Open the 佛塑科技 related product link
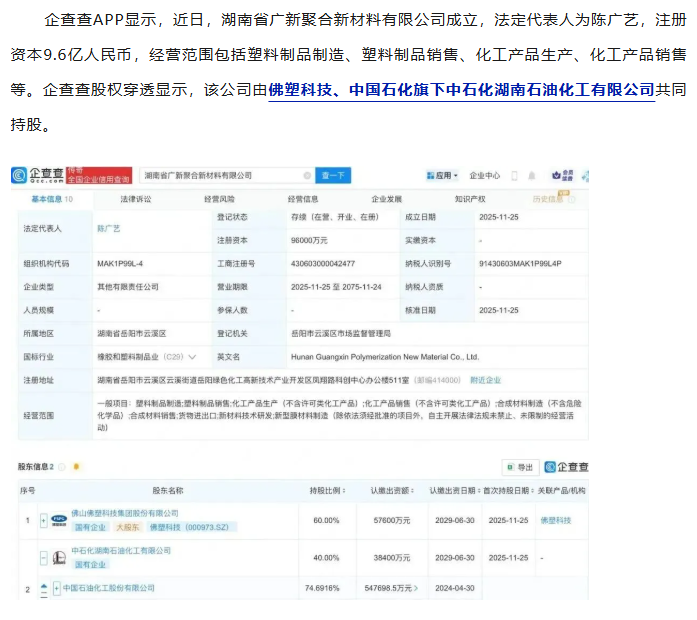The height and width of the screenshot is (620, 697). tap(556, 521)
